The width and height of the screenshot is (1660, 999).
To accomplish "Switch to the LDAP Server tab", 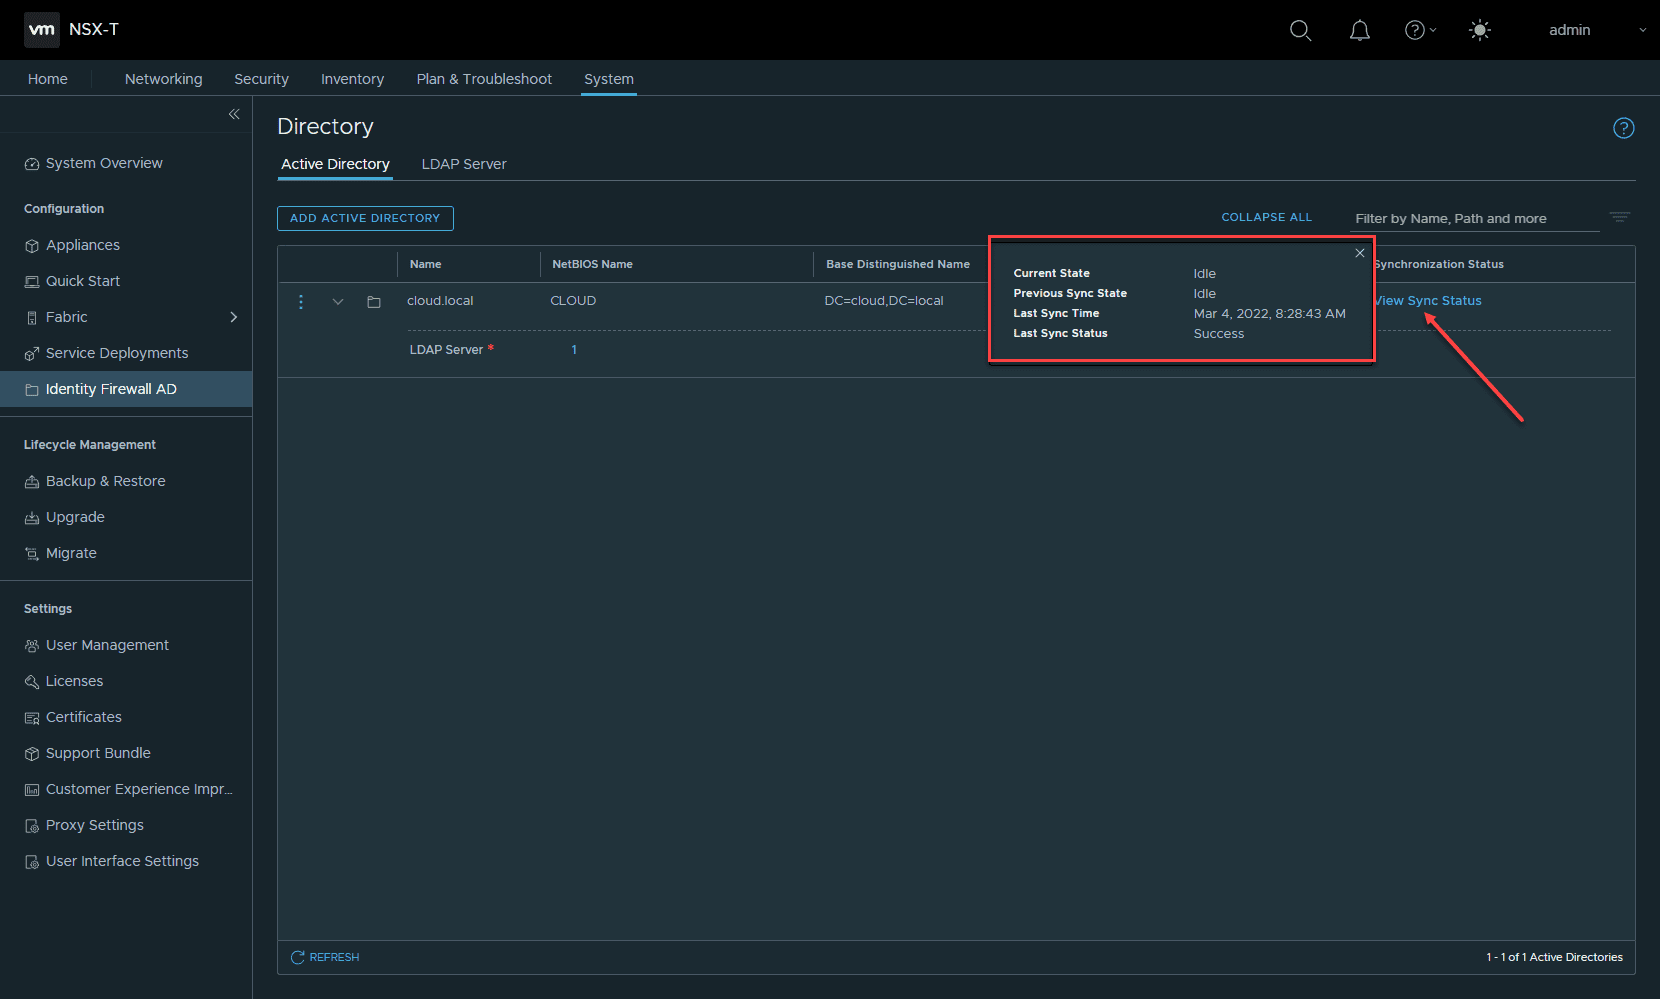I will (464, 164).
